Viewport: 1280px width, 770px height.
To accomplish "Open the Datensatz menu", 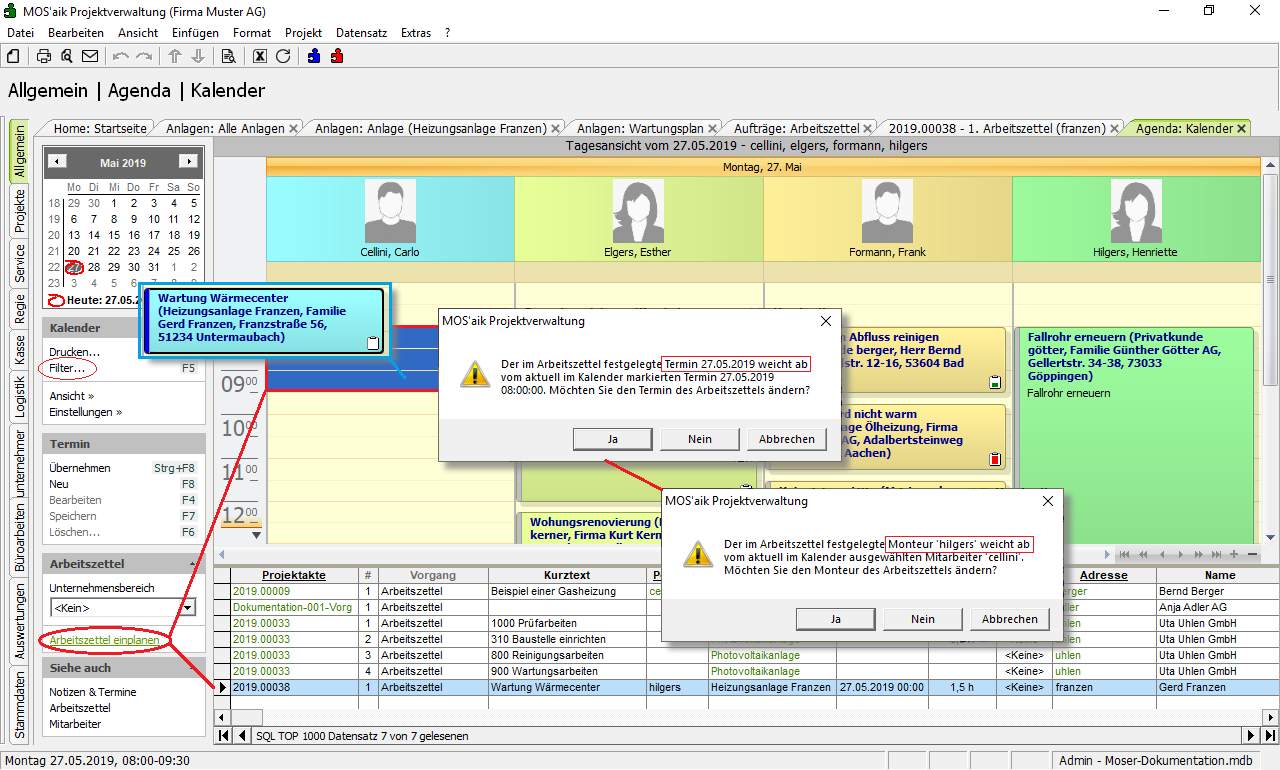I will click(361, 33).
